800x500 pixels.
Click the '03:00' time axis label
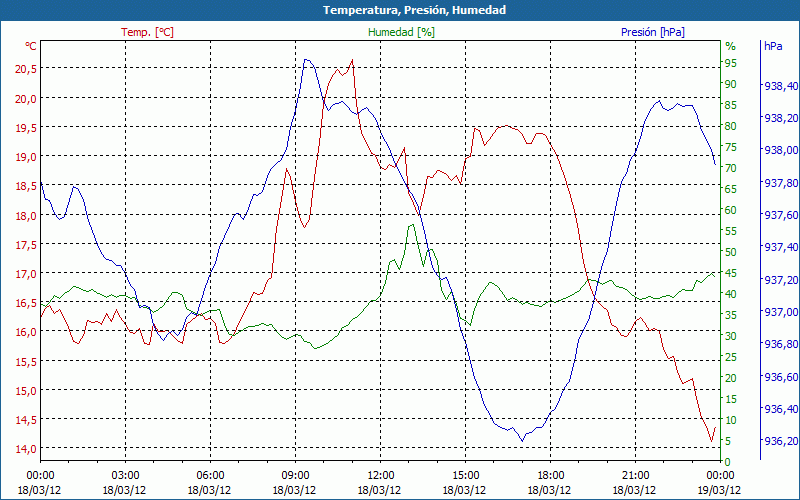coord(125,476)
